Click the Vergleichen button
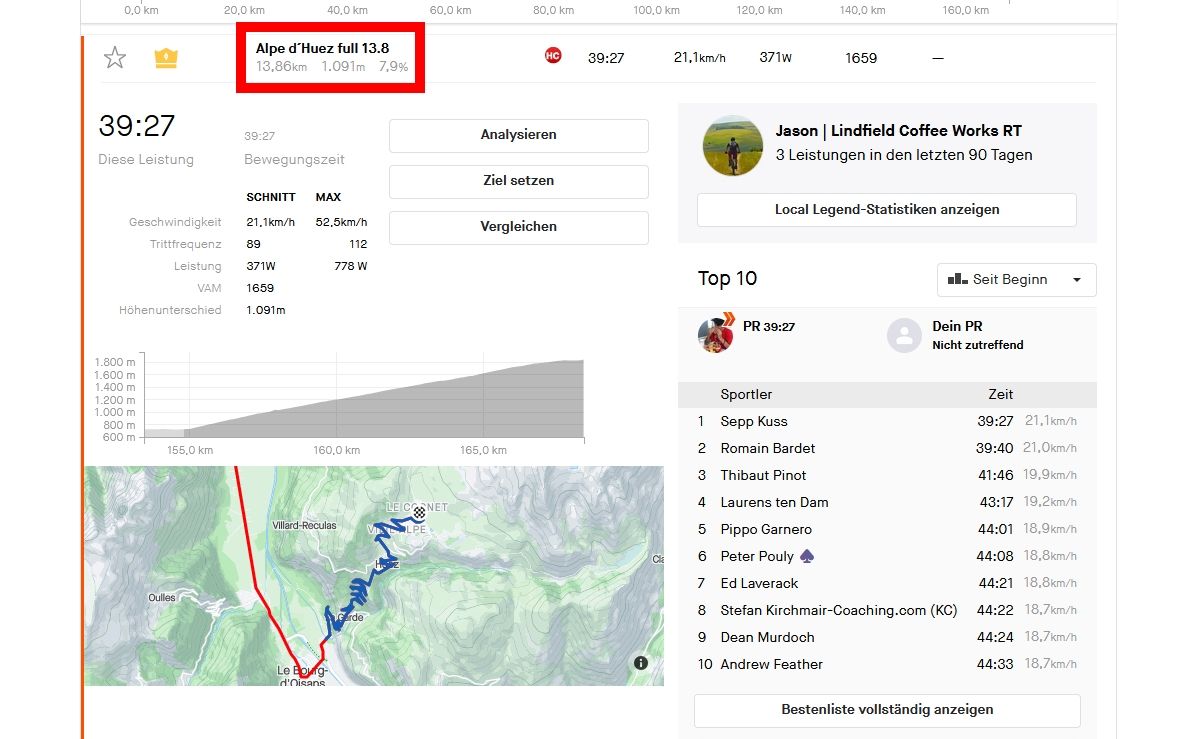This screenshot has height=739, width=1181. 518,227
